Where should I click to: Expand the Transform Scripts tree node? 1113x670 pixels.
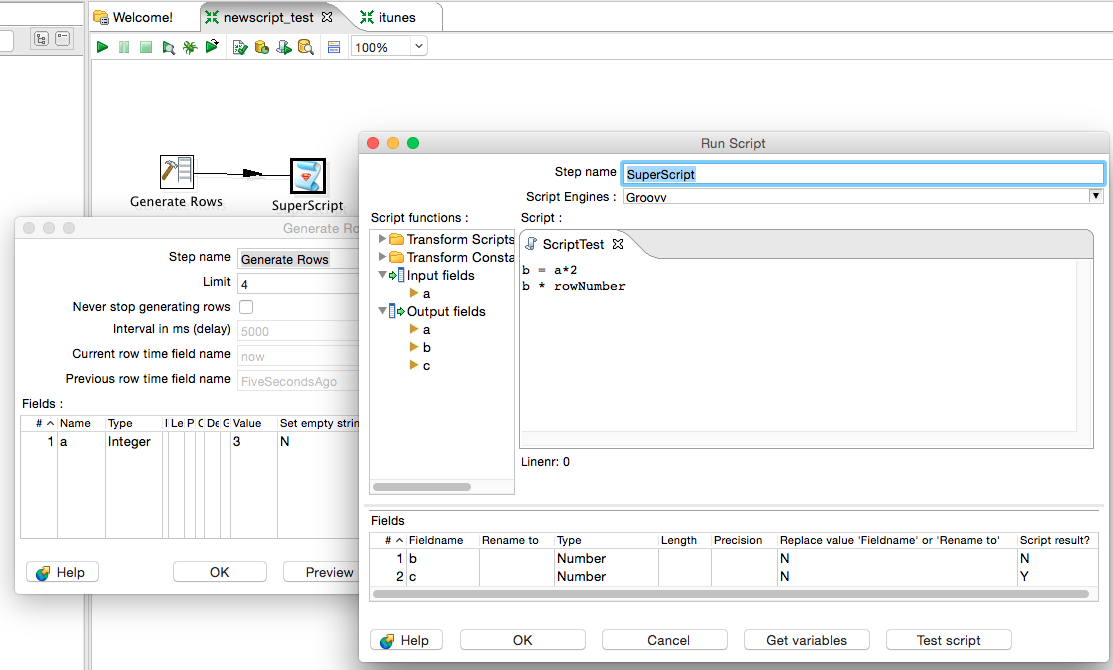pos(382,238)
